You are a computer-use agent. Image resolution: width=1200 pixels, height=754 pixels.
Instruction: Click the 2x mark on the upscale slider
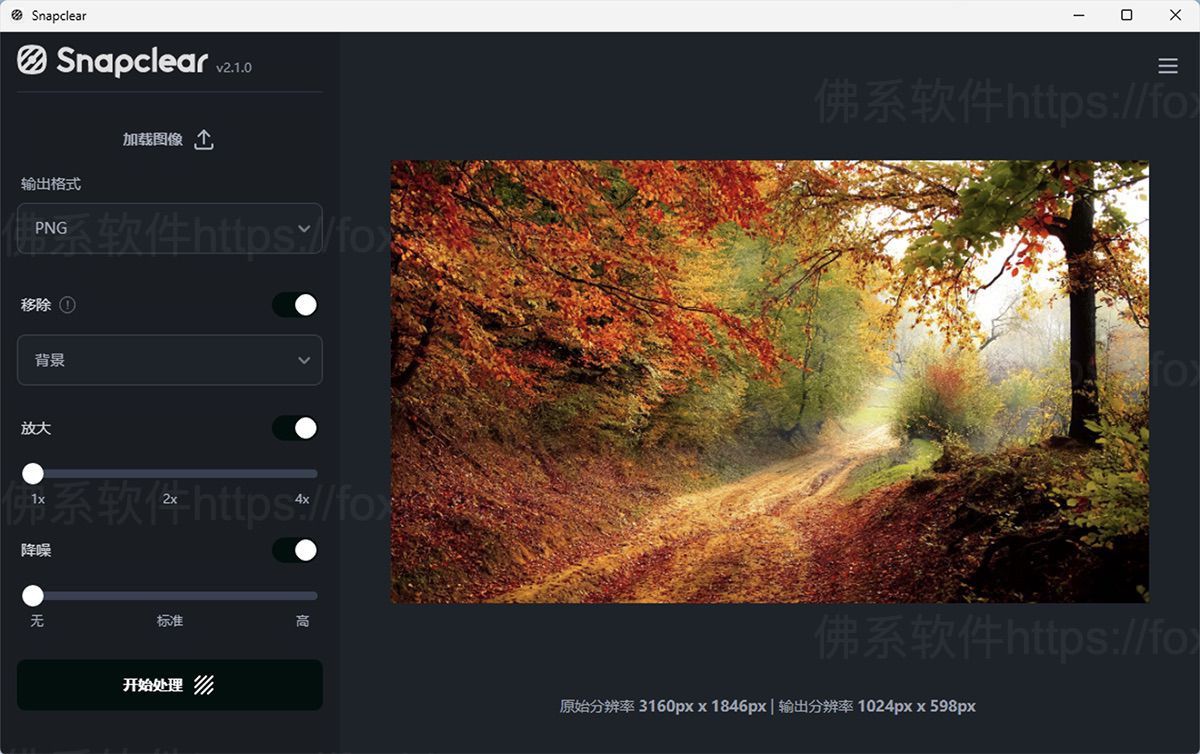[x=168, y=497]
